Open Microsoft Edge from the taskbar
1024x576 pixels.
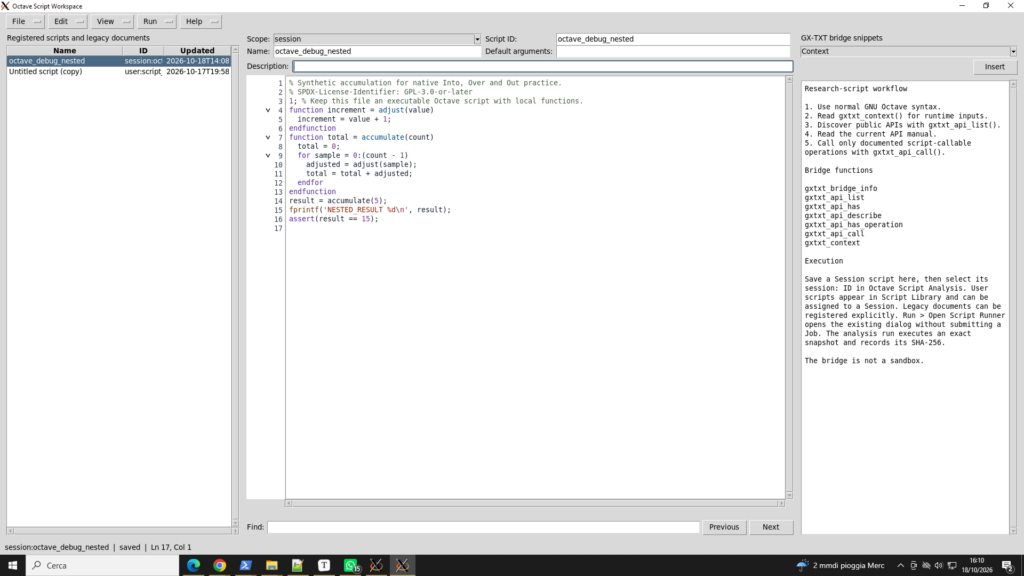(x=193, y=566)
